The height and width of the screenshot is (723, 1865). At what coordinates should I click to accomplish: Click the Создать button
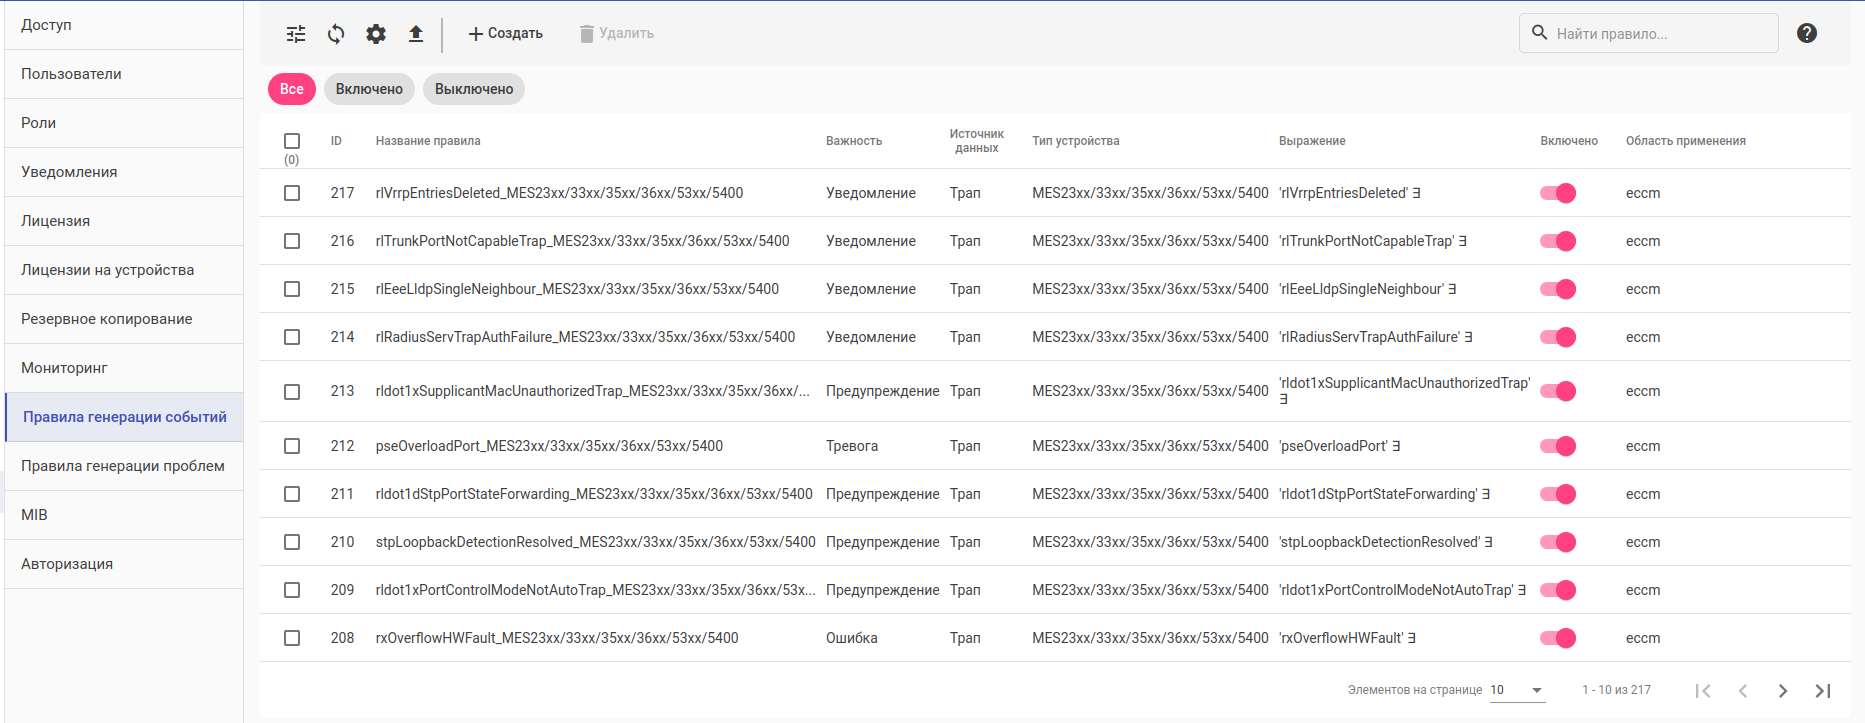pos(506,34)
